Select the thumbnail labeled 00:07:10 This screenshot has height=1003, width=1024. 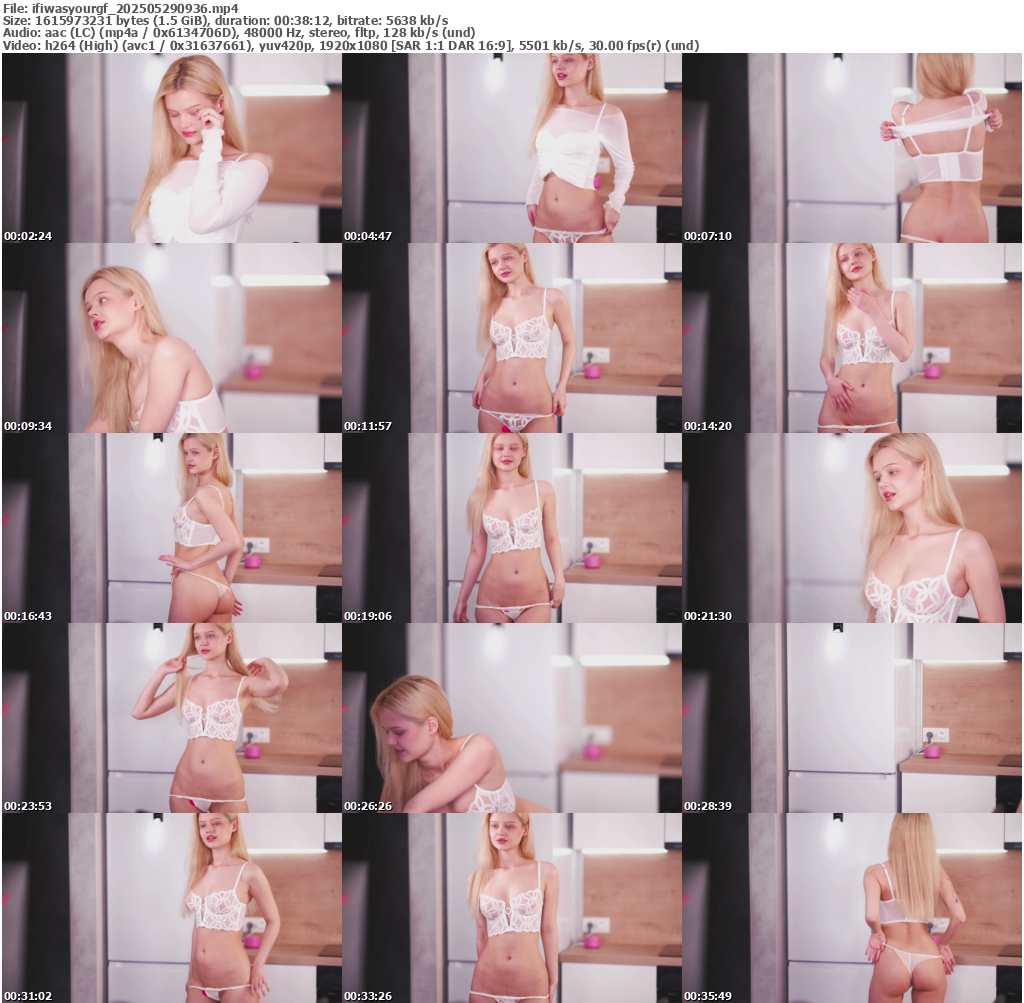click(852, 148)
